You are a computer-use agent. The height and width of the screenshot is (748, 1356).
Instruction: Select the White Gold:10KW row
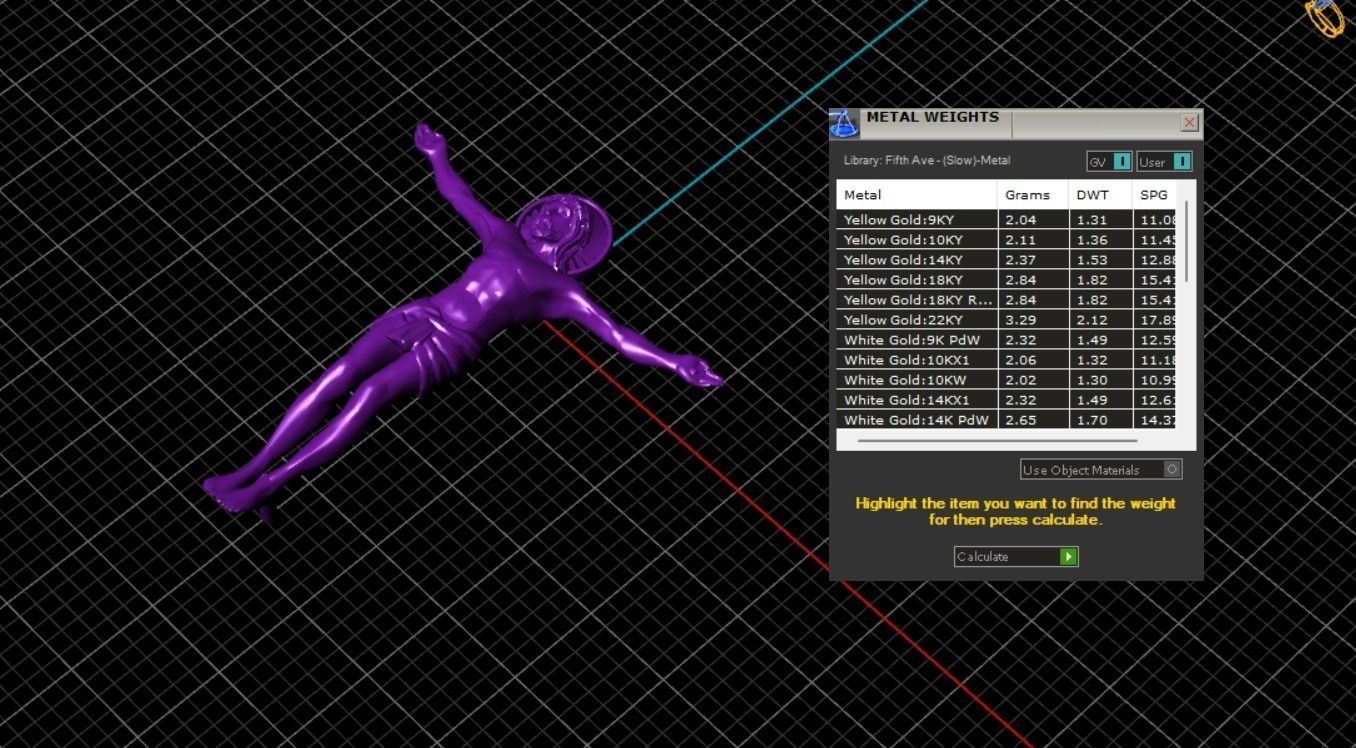tap(1006, 380)
